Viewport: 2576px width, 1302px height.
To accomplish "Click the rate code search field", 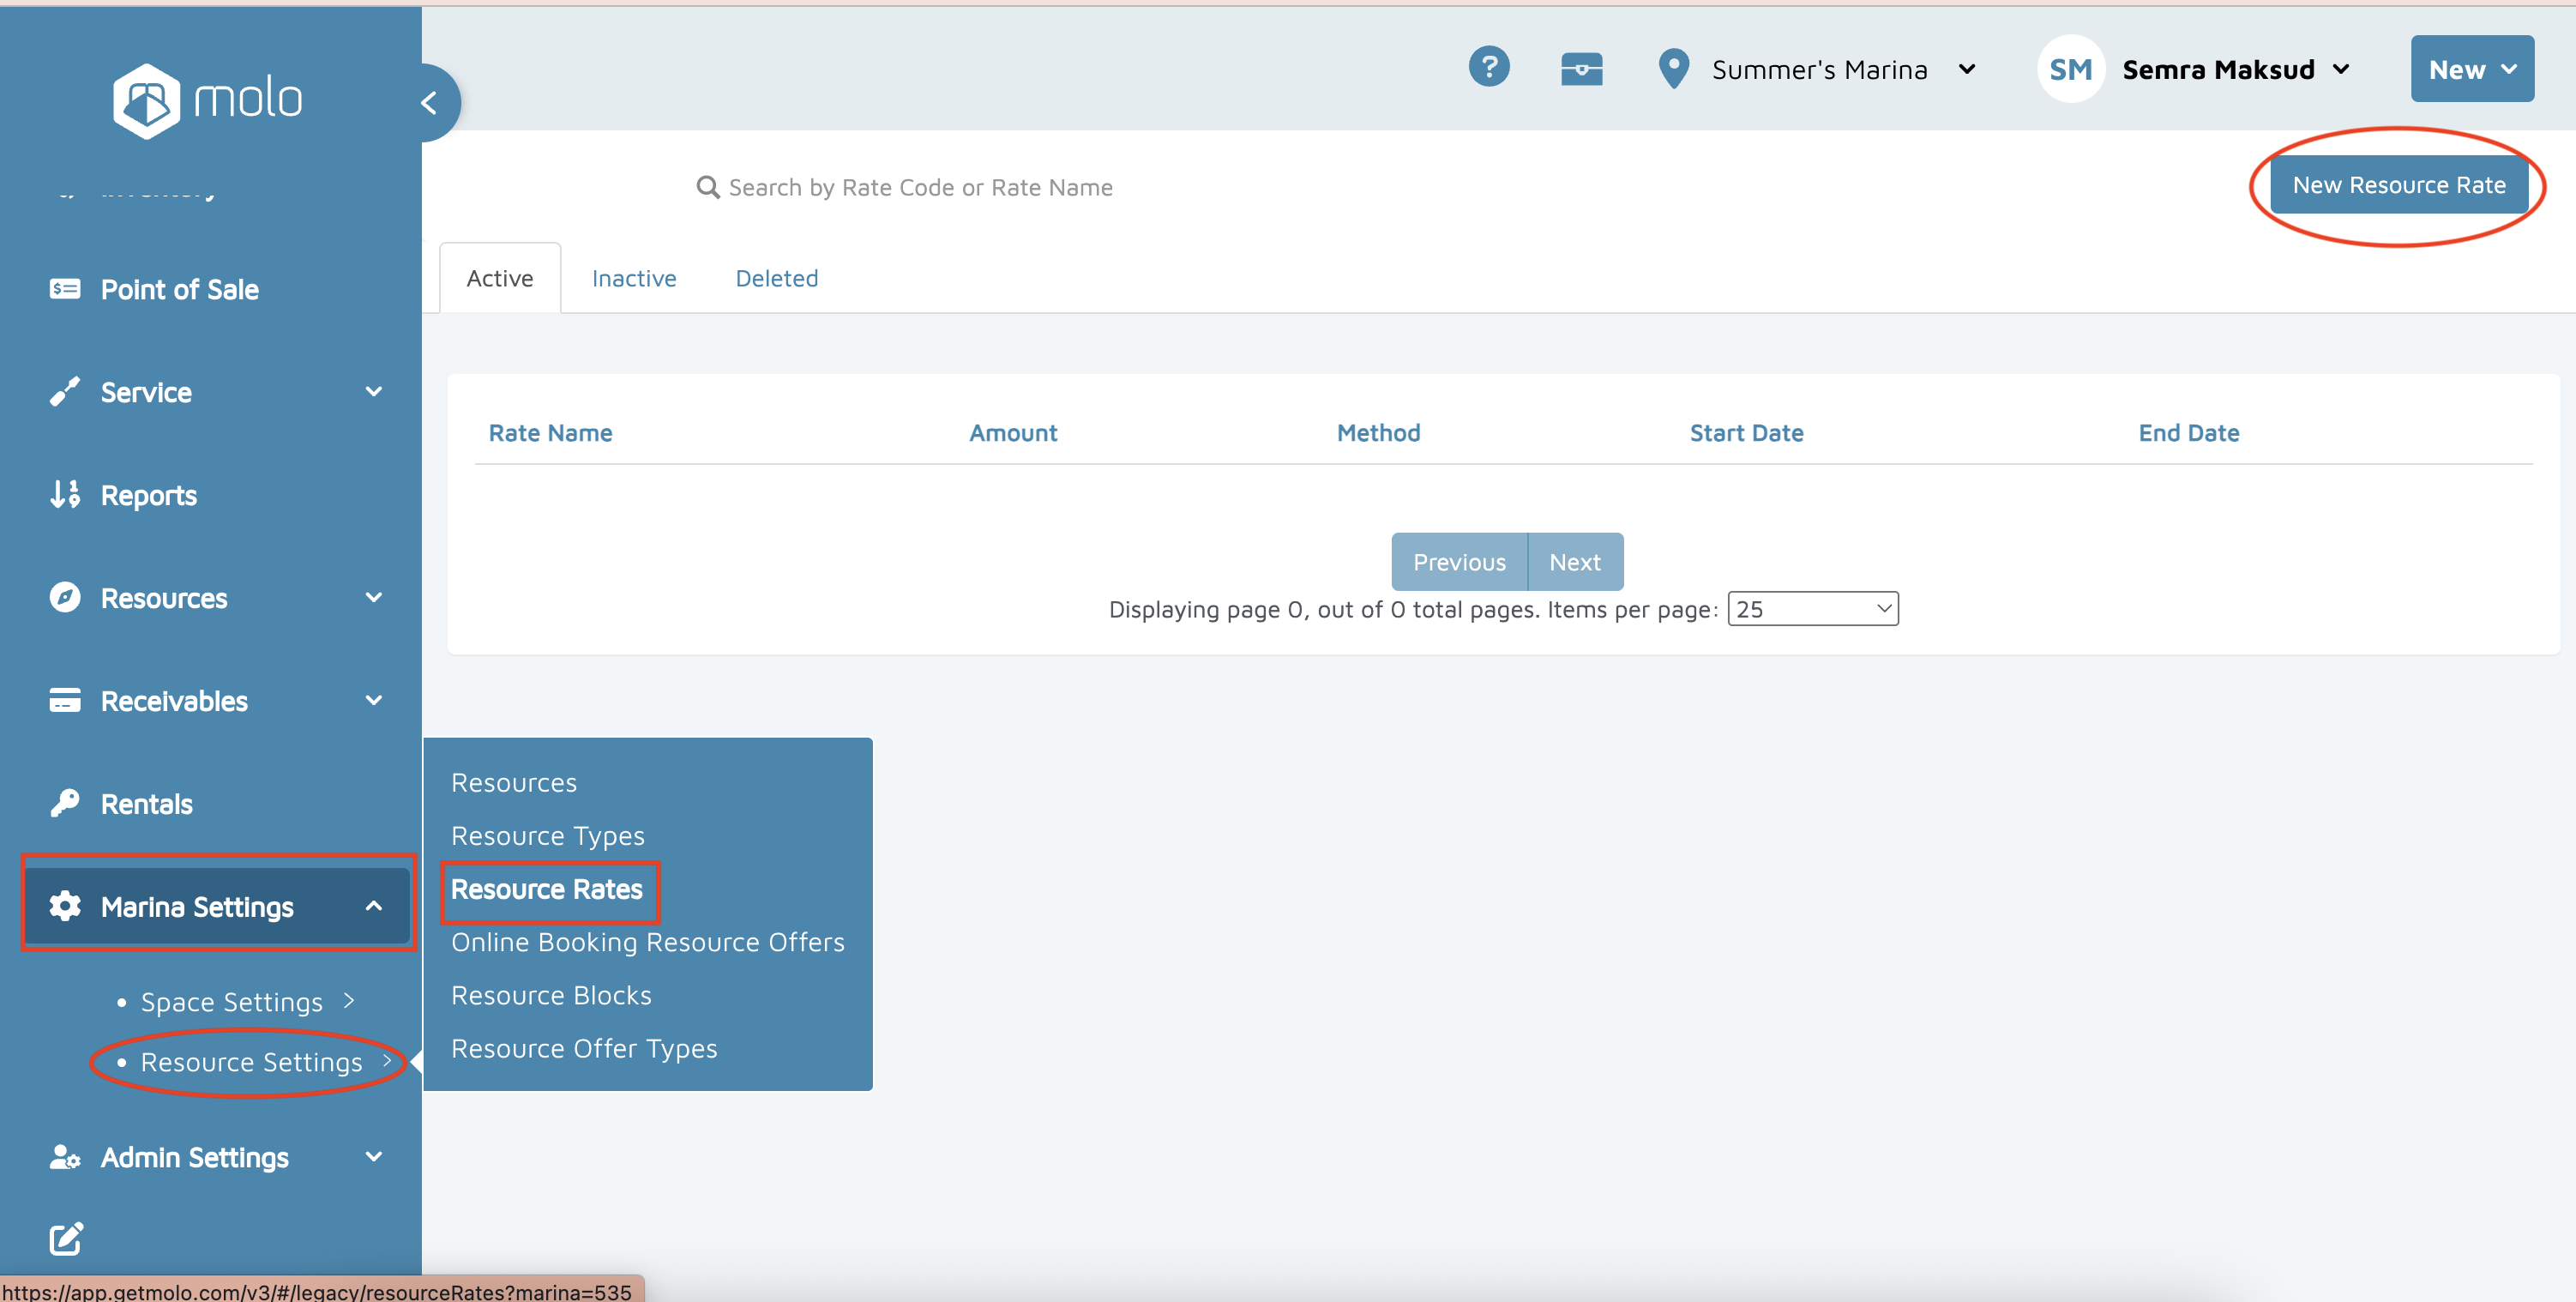I will pyautogui.click(x=920, y=187).
